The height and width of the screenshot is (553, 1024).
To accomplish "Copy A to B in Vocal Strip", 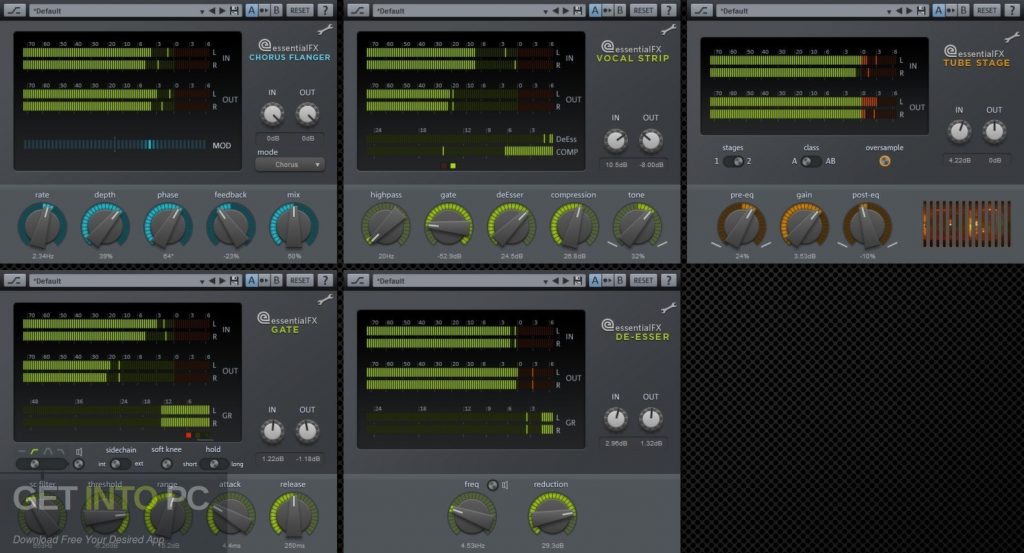I will click(607, 10).
